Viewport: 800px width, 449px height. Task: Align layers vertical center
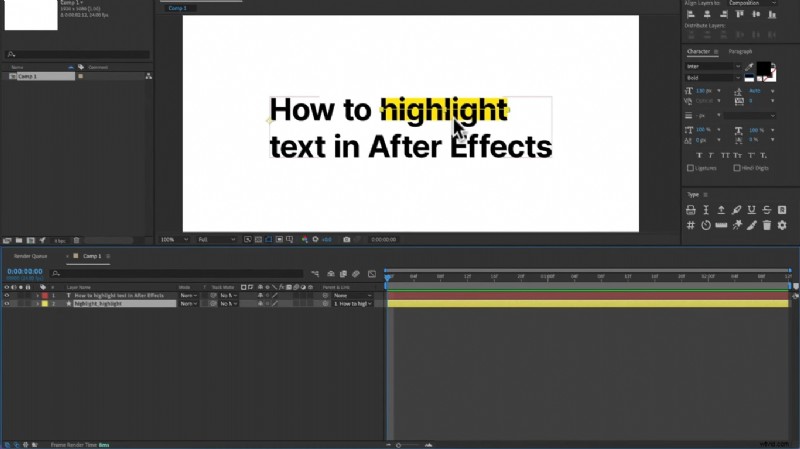756,15
